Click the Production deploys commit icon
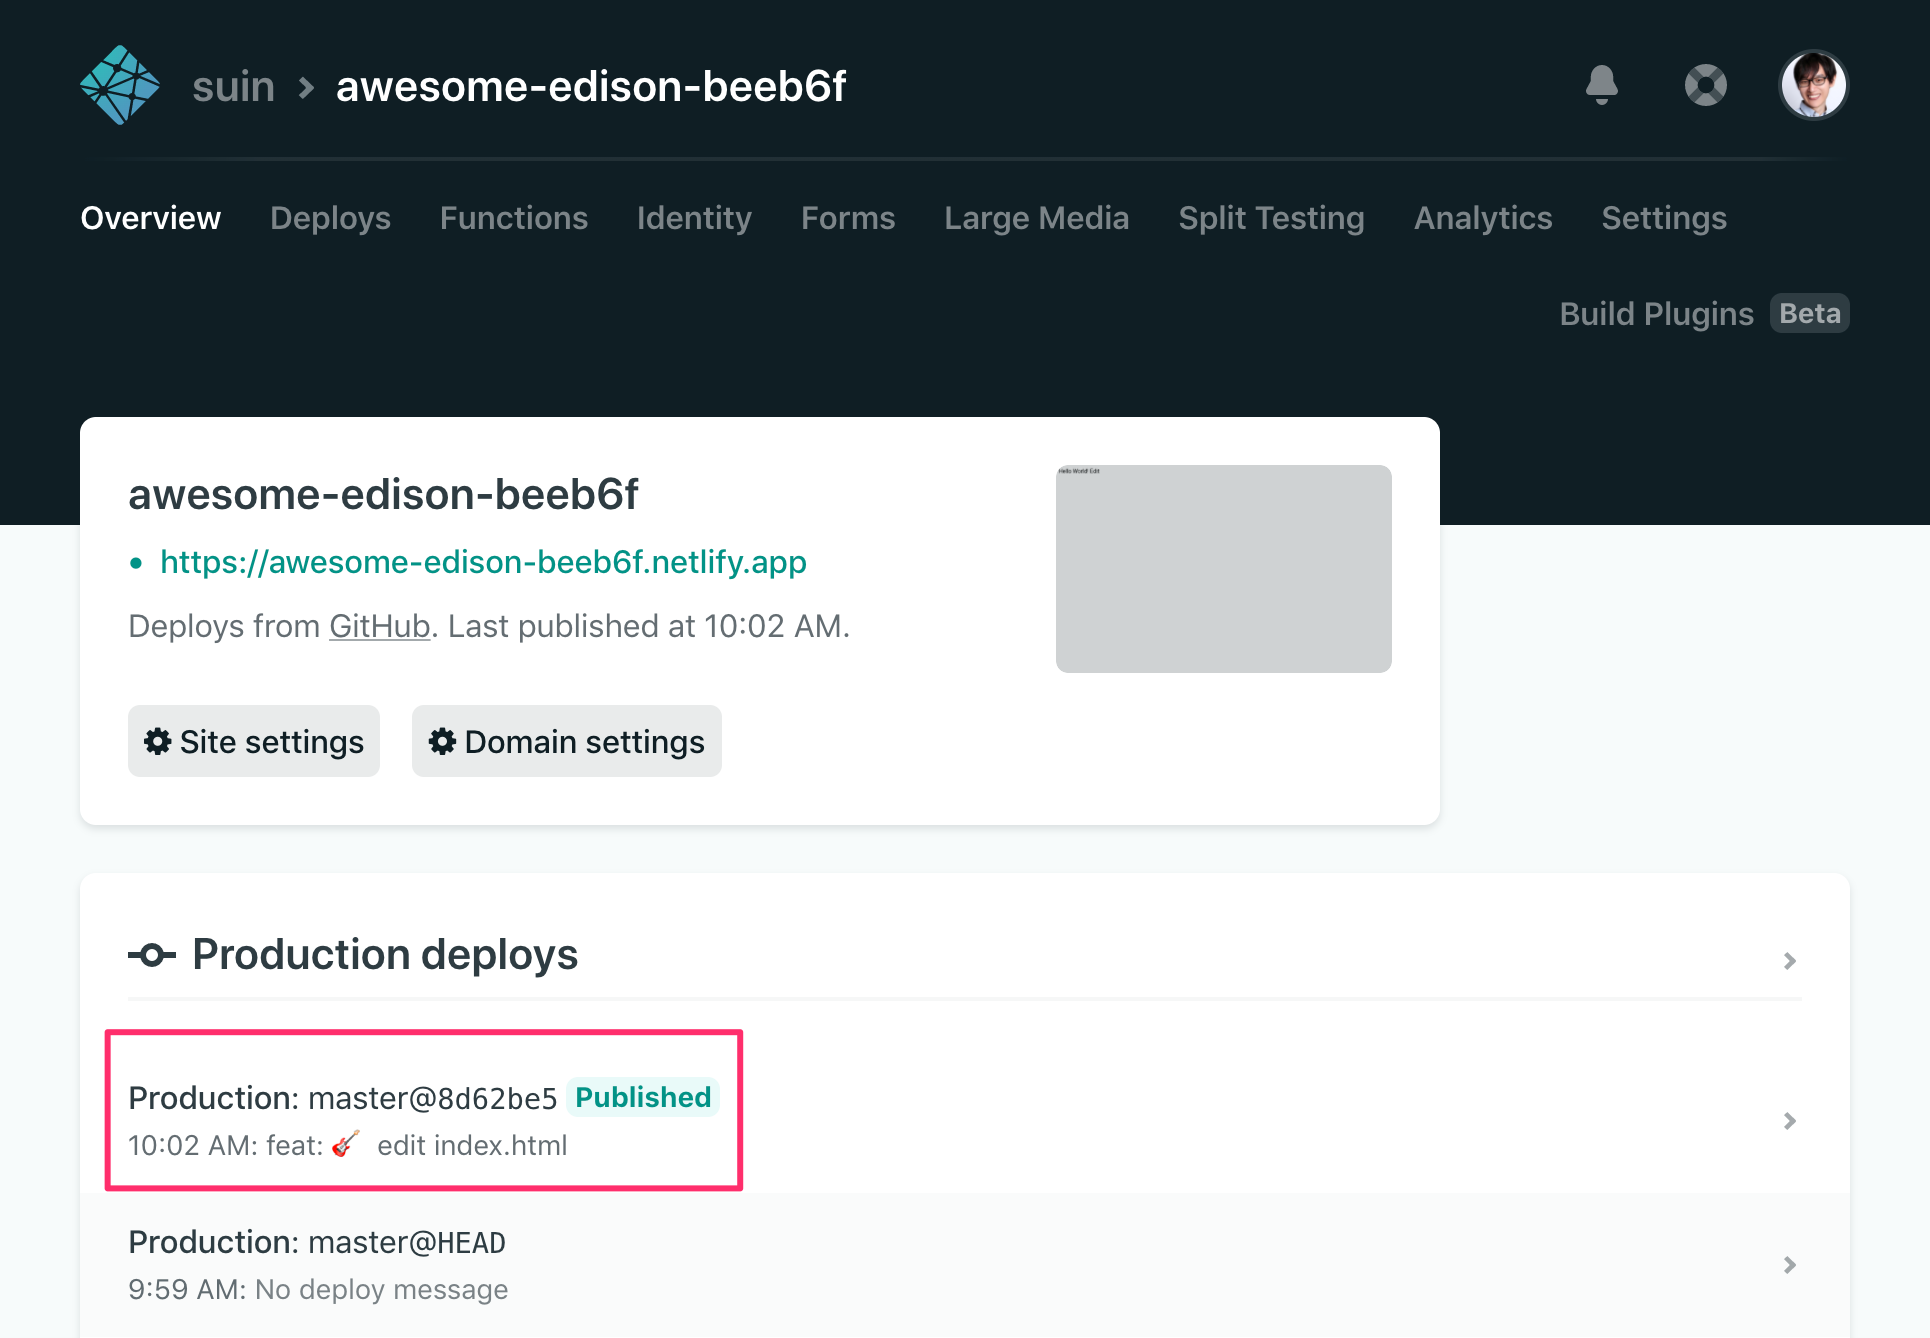 click(152, 955)
